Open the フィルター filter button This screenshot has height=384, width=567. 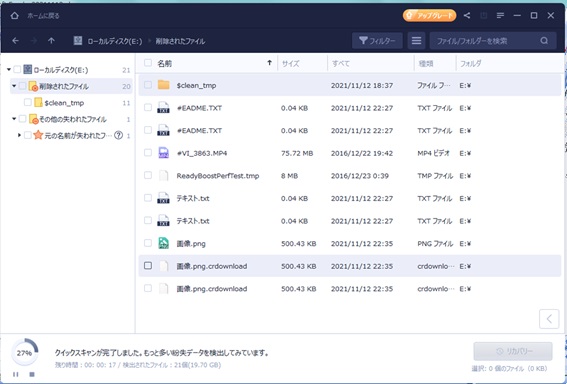coord(377,41)
